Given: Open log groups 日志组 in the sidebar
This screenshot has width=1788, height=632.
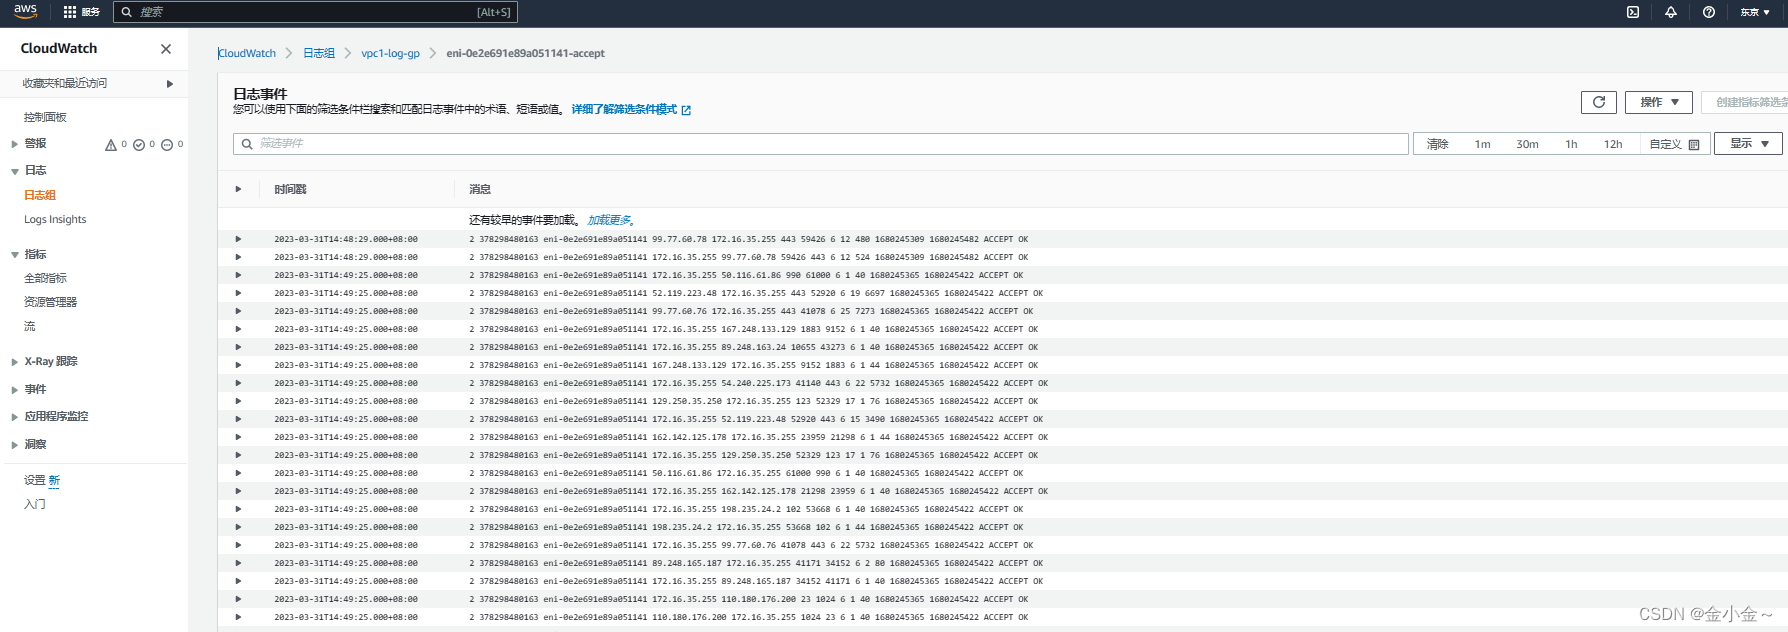Looking at the screenshot, I should click(40, 195).
